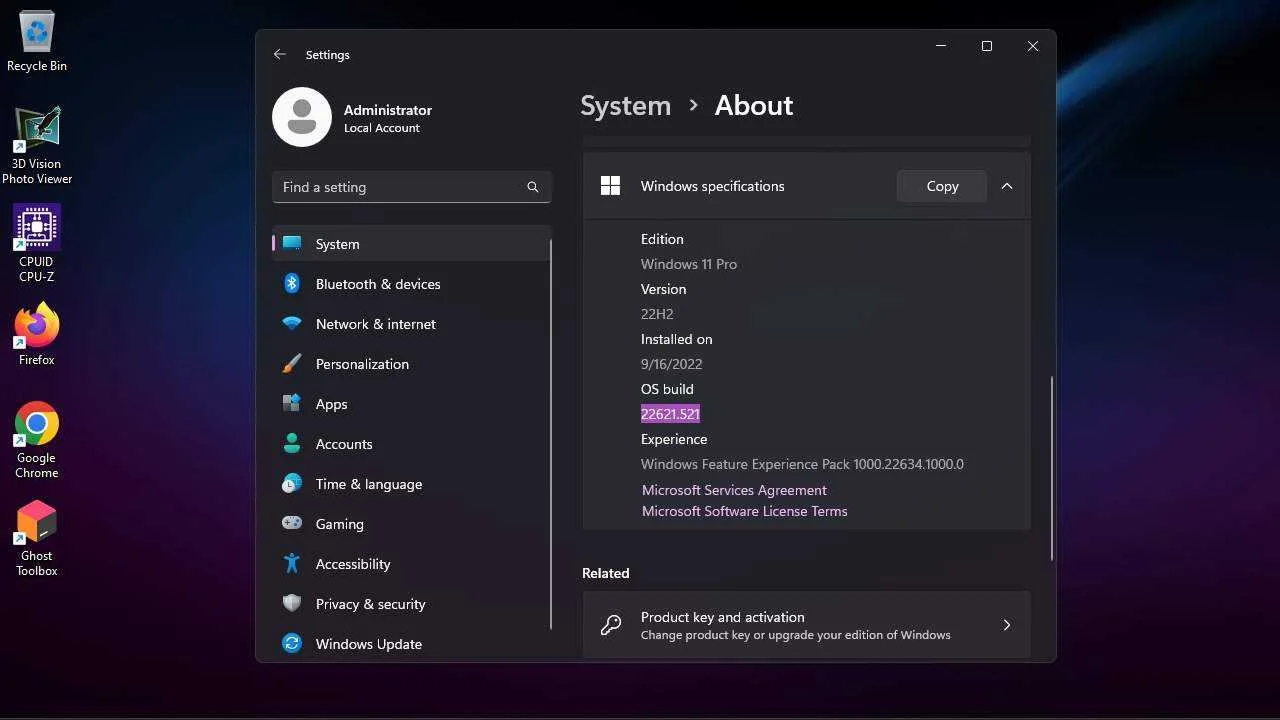This screenshot has height=720, width=1280.
Task: Click the Windows 11 Pro edition value
Action: (x=689, y=264)
